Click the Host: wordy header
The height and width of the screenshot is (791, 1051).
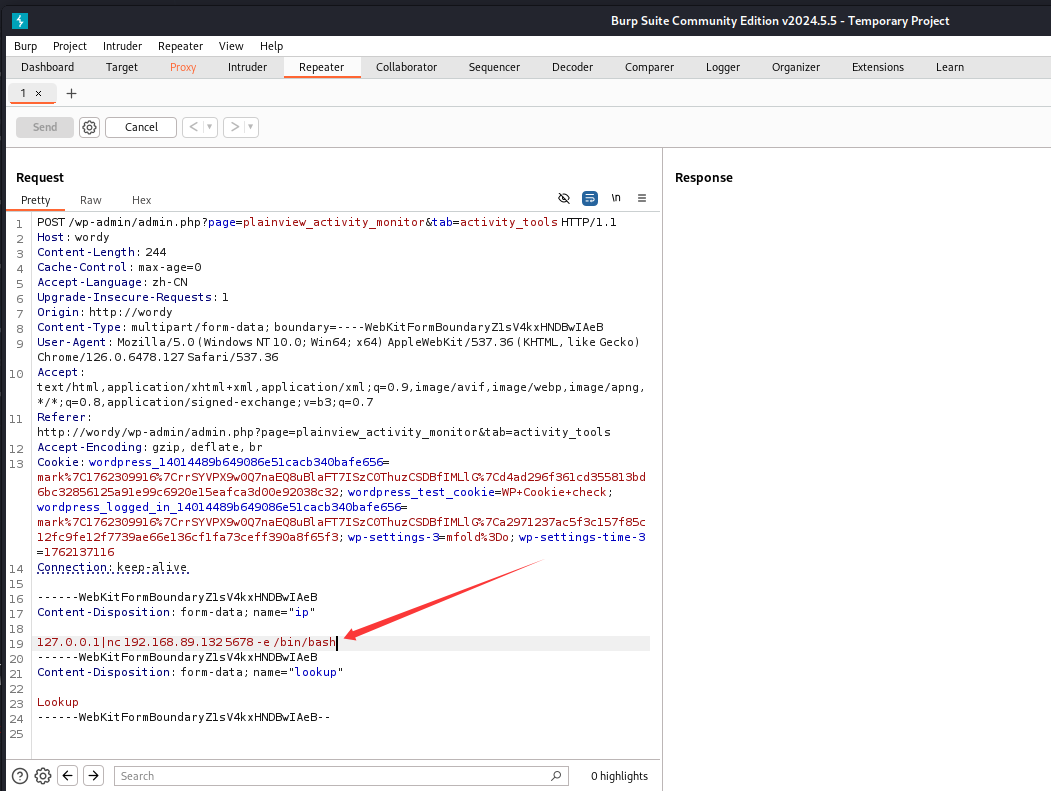(x=73, y=237)
